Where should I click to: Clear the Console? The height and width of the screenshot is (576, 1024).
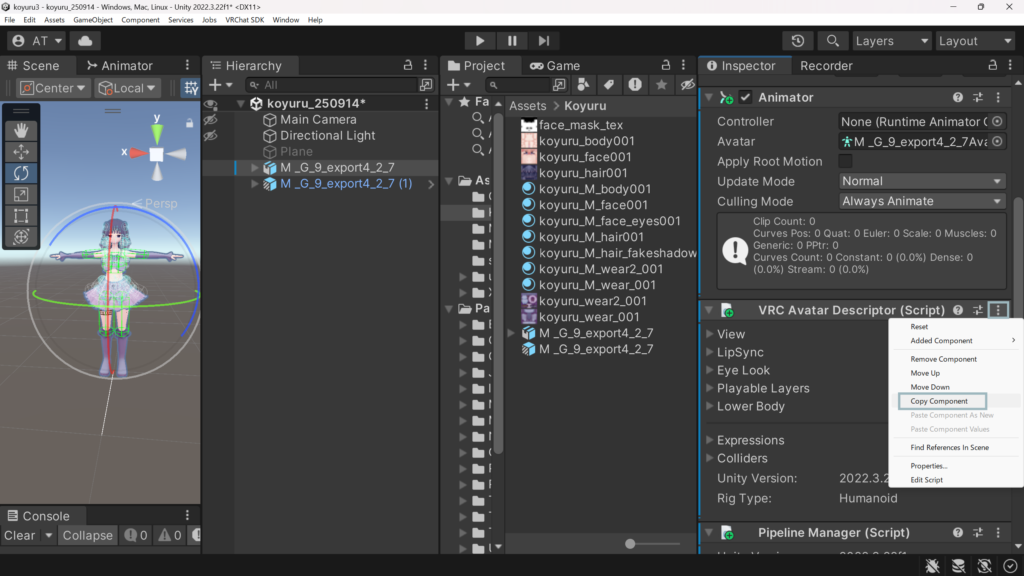[20, 536]
